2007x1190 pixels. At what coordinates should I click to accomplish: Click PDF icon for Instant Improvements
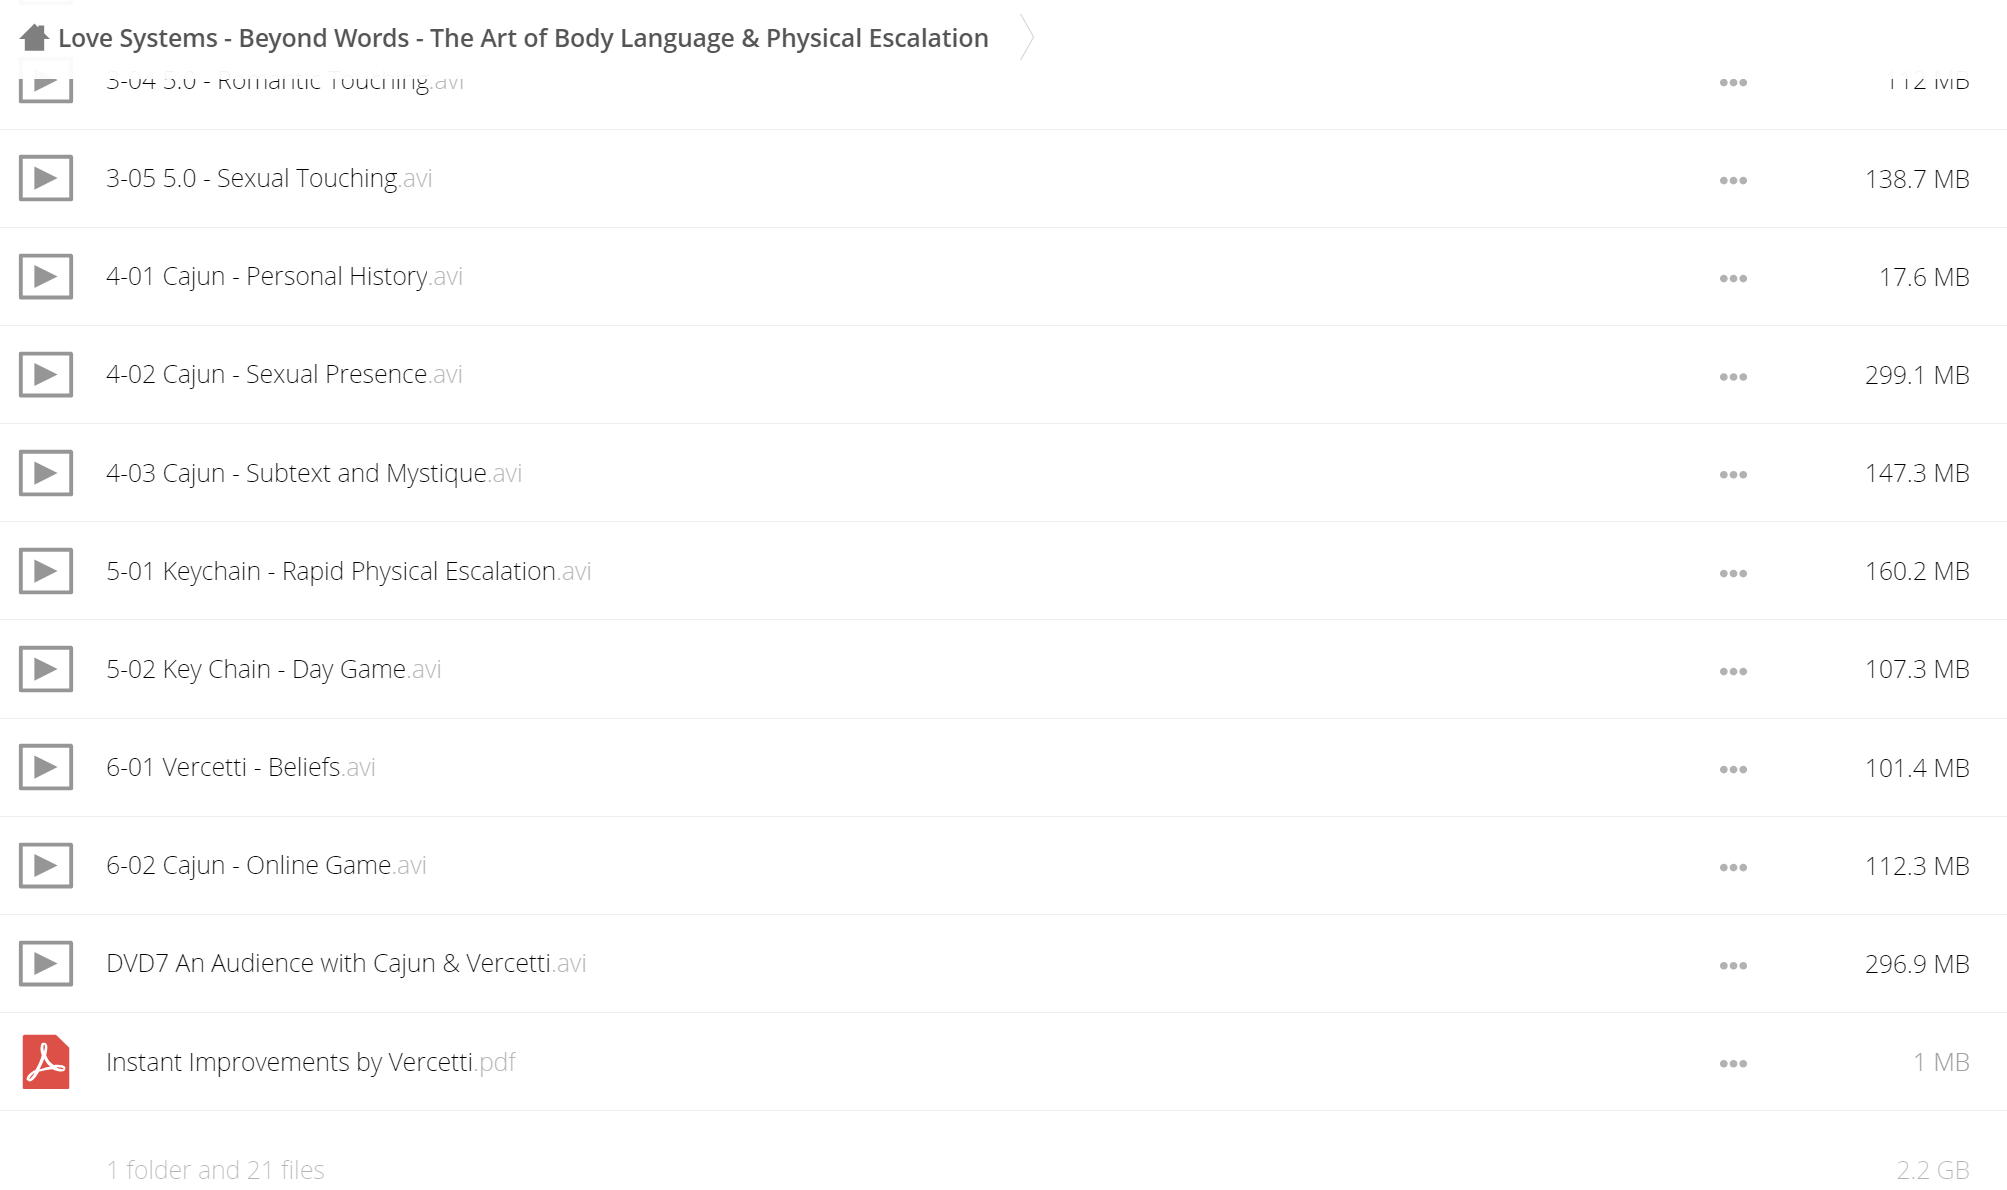tap(46, 1062)
